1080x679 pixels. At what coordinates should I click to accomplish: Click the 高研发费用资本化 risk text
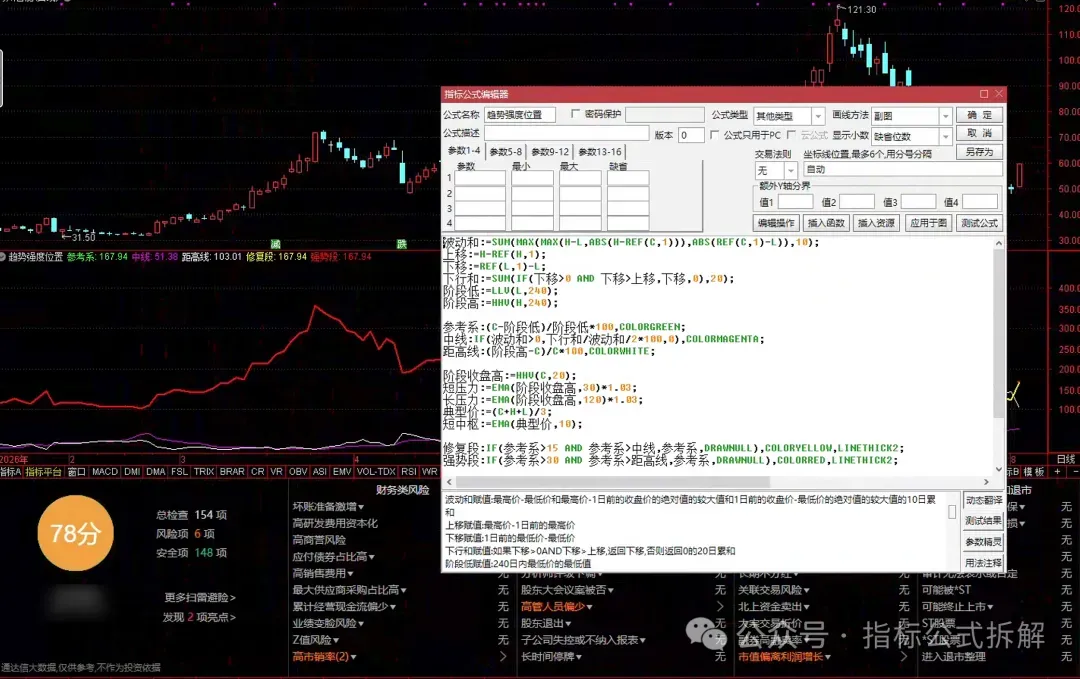pyautogui.click(x=335, y=523)
